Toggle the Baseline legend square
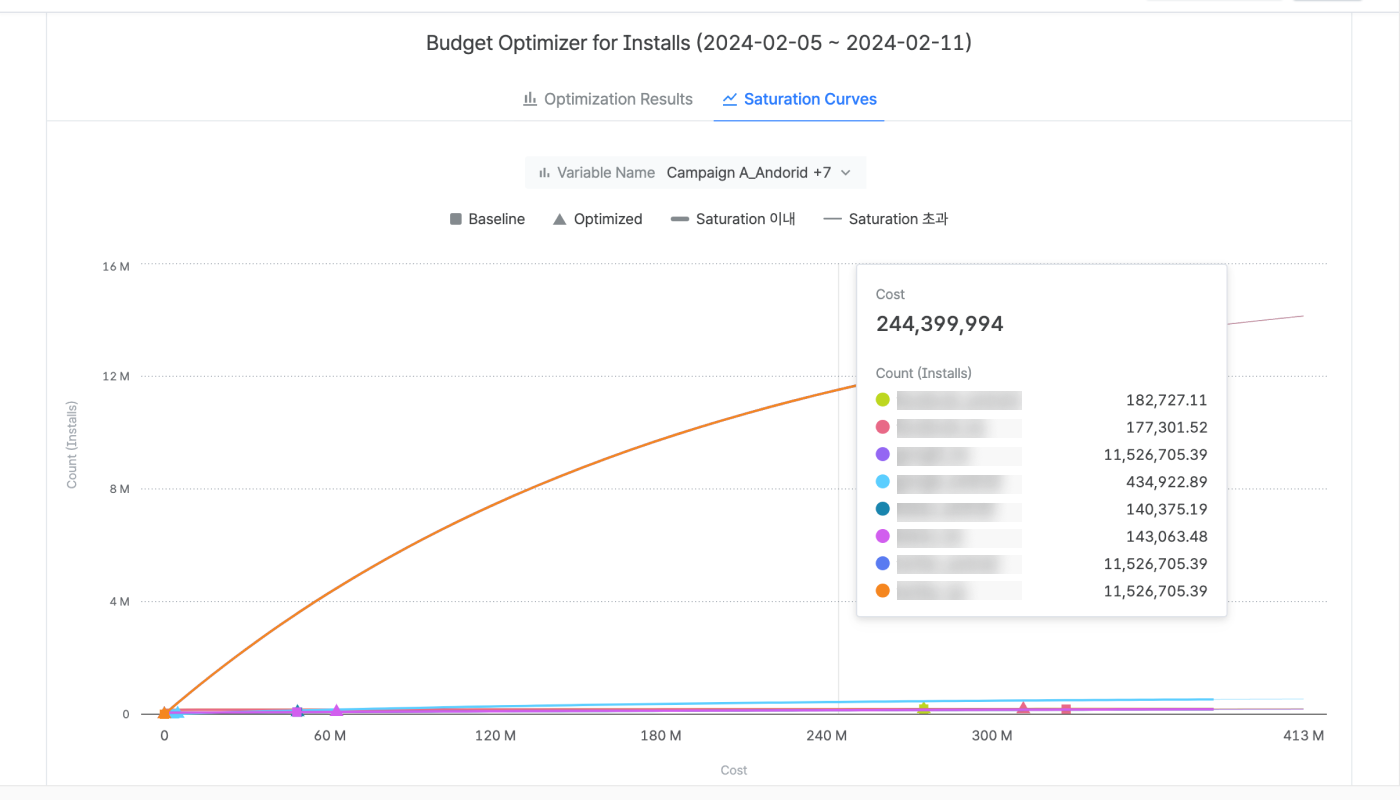 point(456,219)
